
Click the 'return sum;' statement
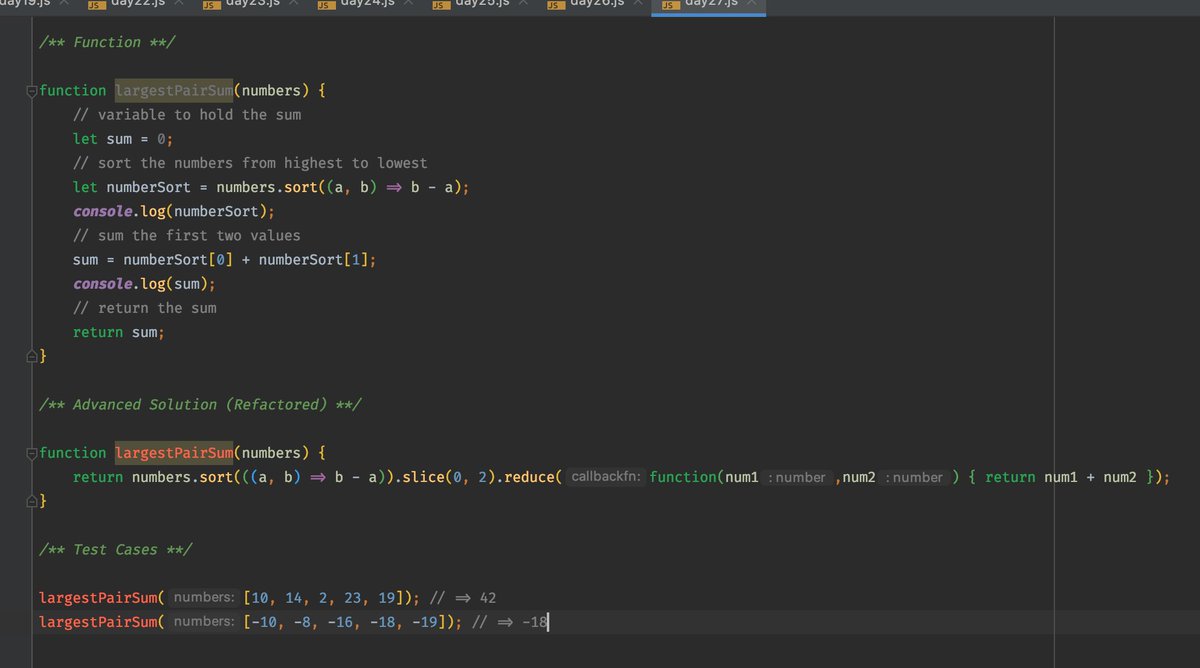pyautogui.click(x=119, y=332)
